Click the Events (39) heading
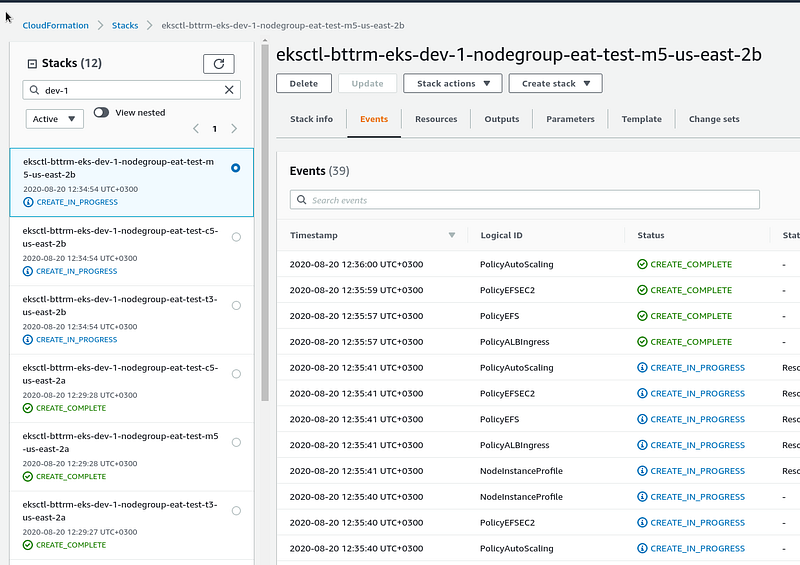The image size is (800, 565). pyautogui.click(x=319, y=171)
